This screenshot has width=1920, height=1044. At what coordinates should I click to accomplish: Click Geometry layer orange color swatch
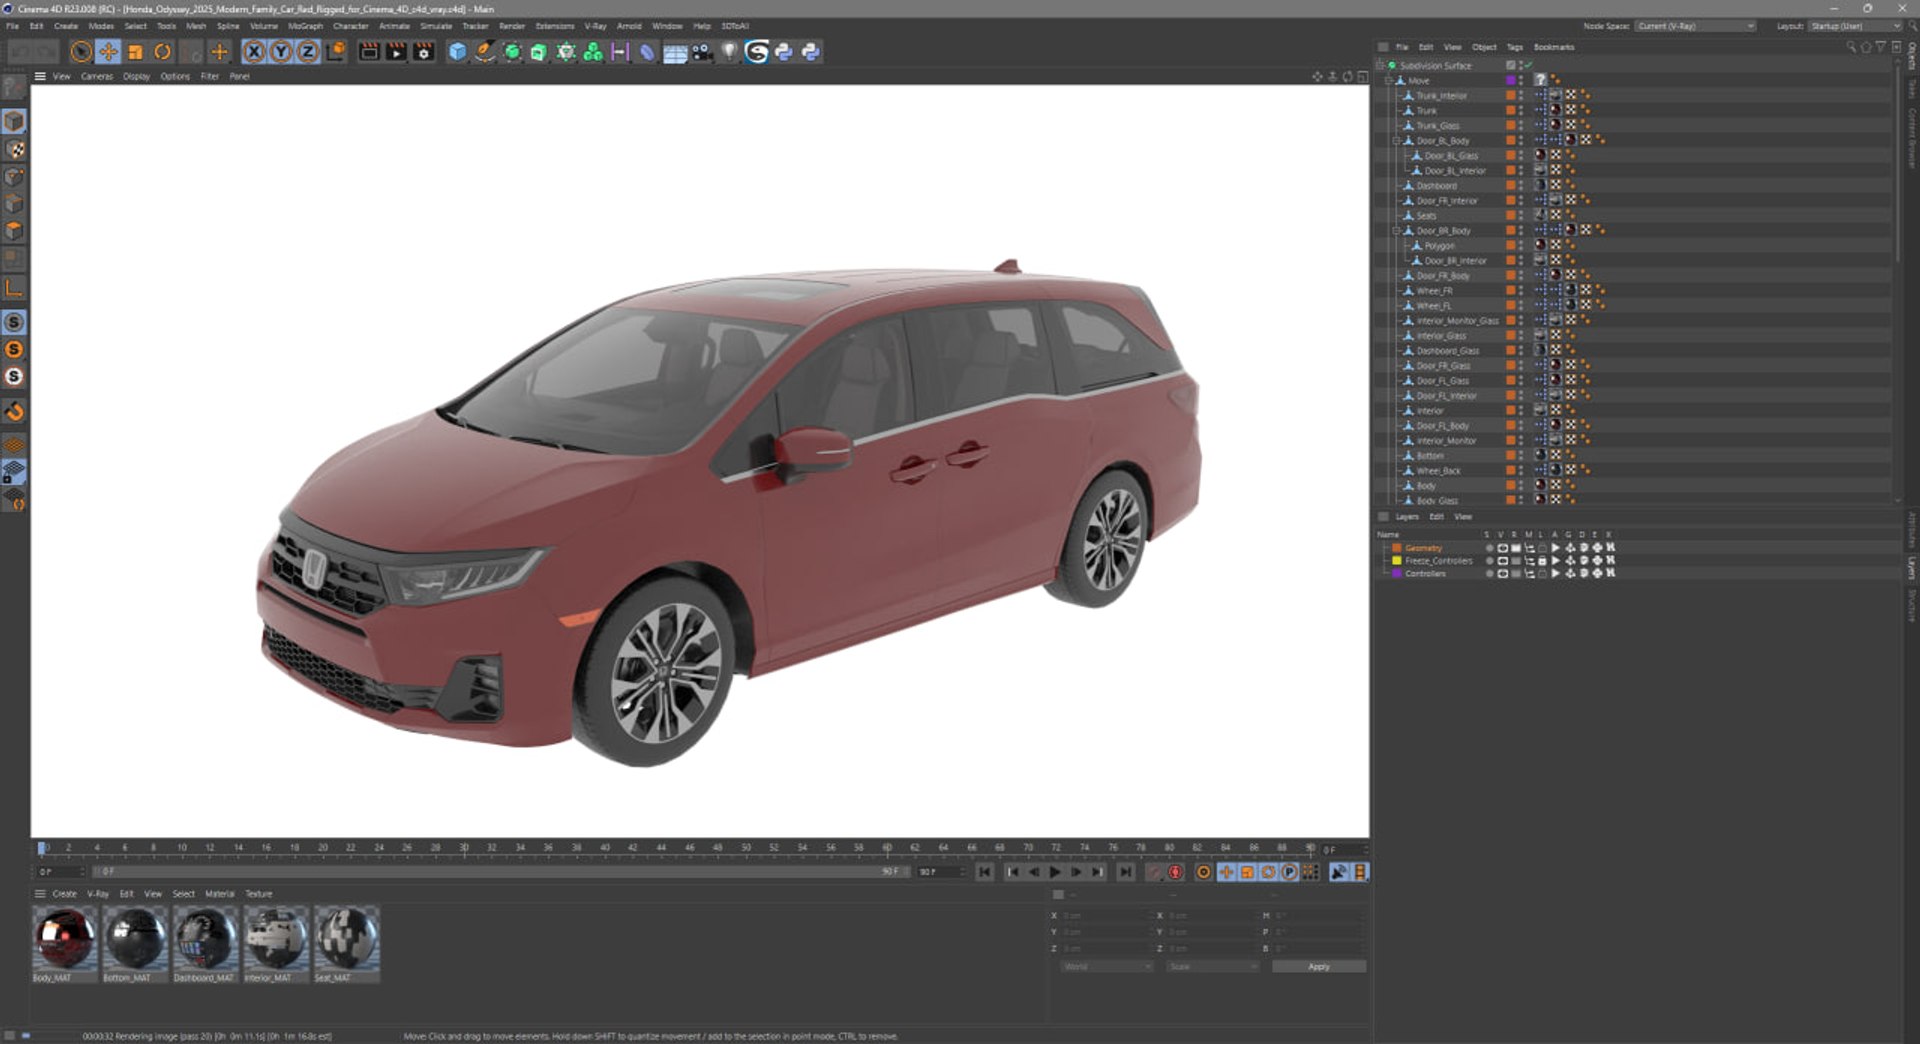[1397, 548]
